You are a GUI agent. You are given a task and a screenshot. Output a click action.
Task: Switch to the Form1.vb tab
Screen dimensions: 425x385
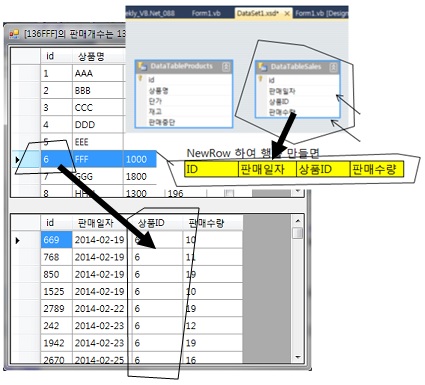(x=206, y=13)
